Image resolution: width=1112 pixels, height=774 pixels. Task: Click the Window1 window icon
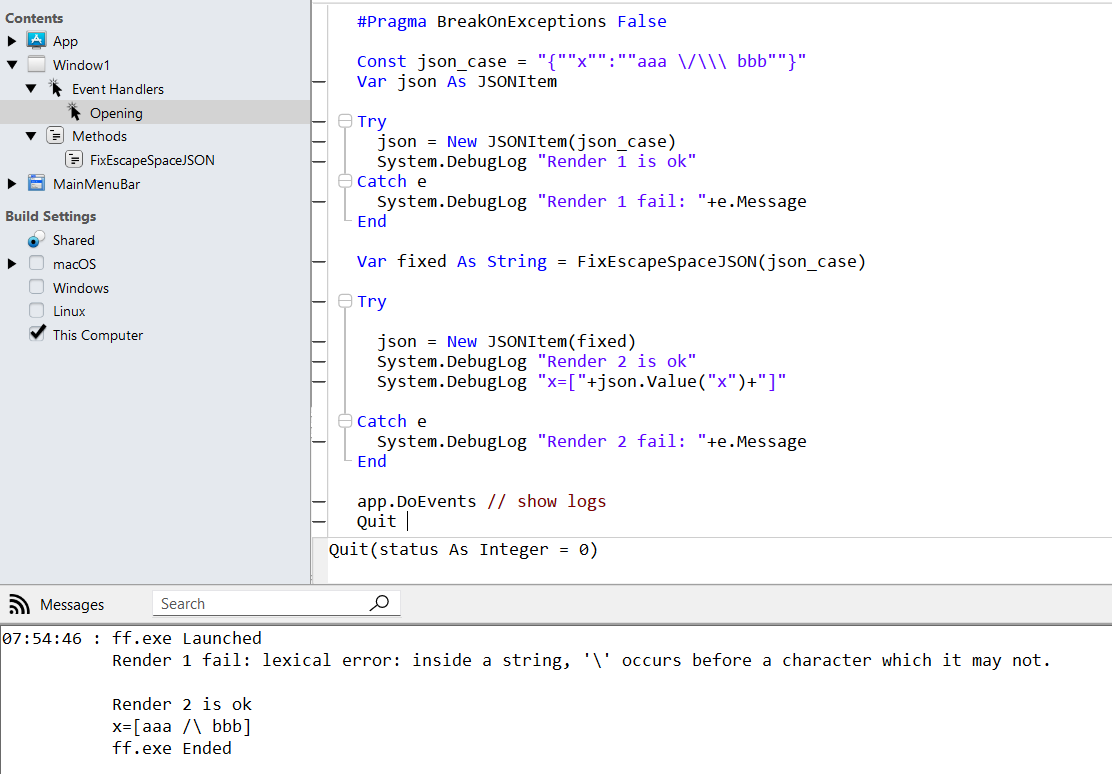click(36, 65)
